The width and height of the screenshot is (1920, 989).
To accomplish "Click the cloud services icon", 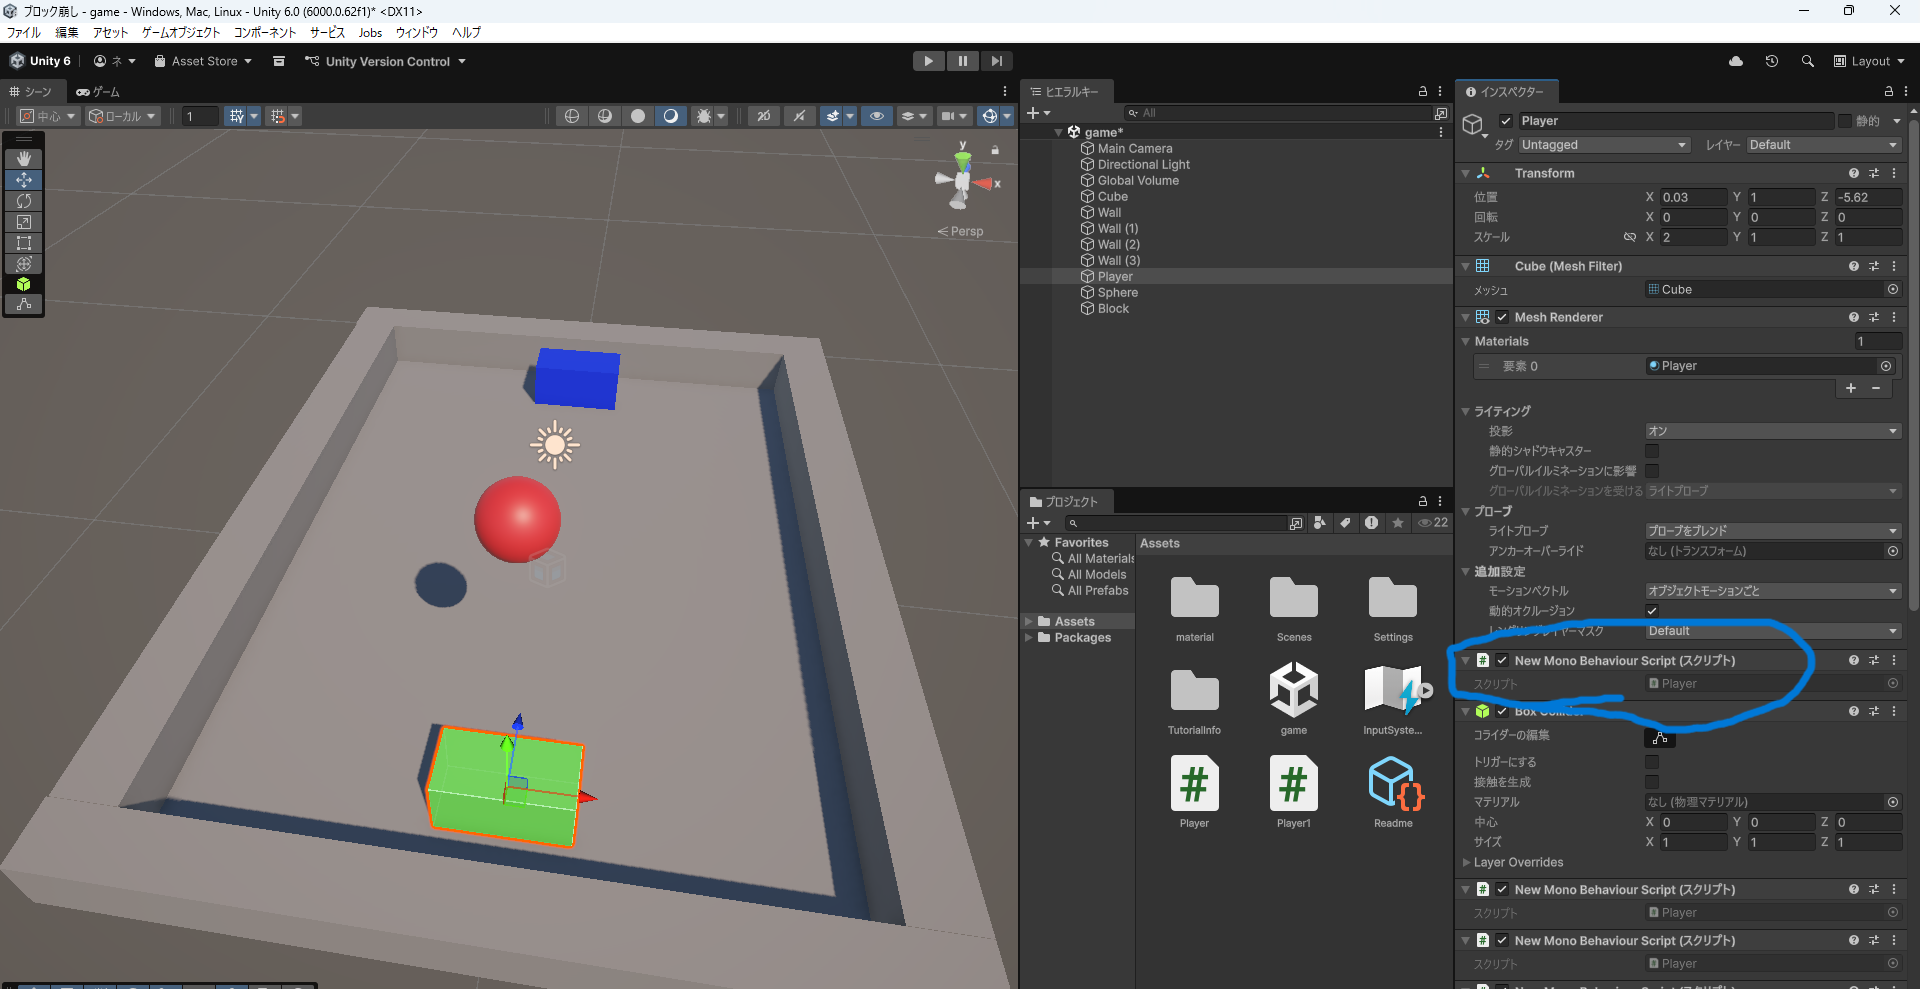I will click(x=1736, y=61).
